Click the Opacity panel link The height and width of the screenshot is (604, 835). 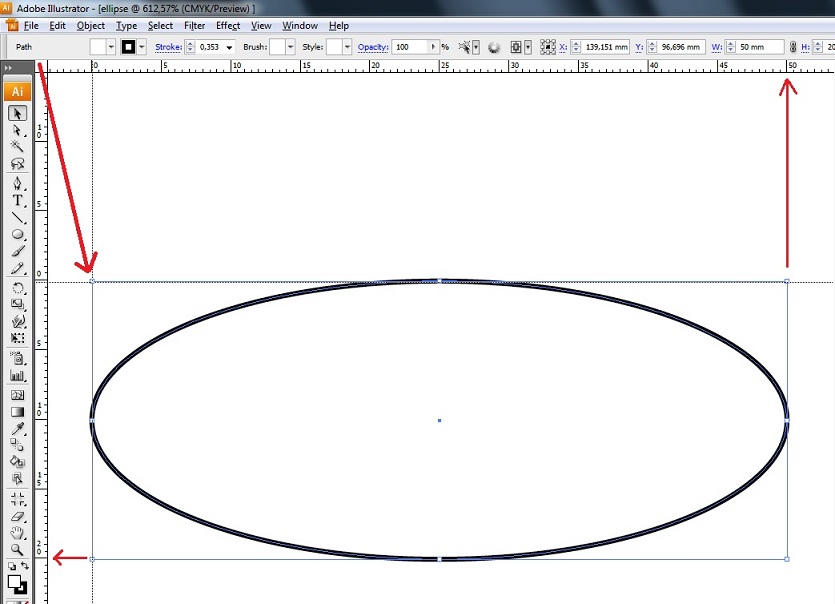click(373, 47)
